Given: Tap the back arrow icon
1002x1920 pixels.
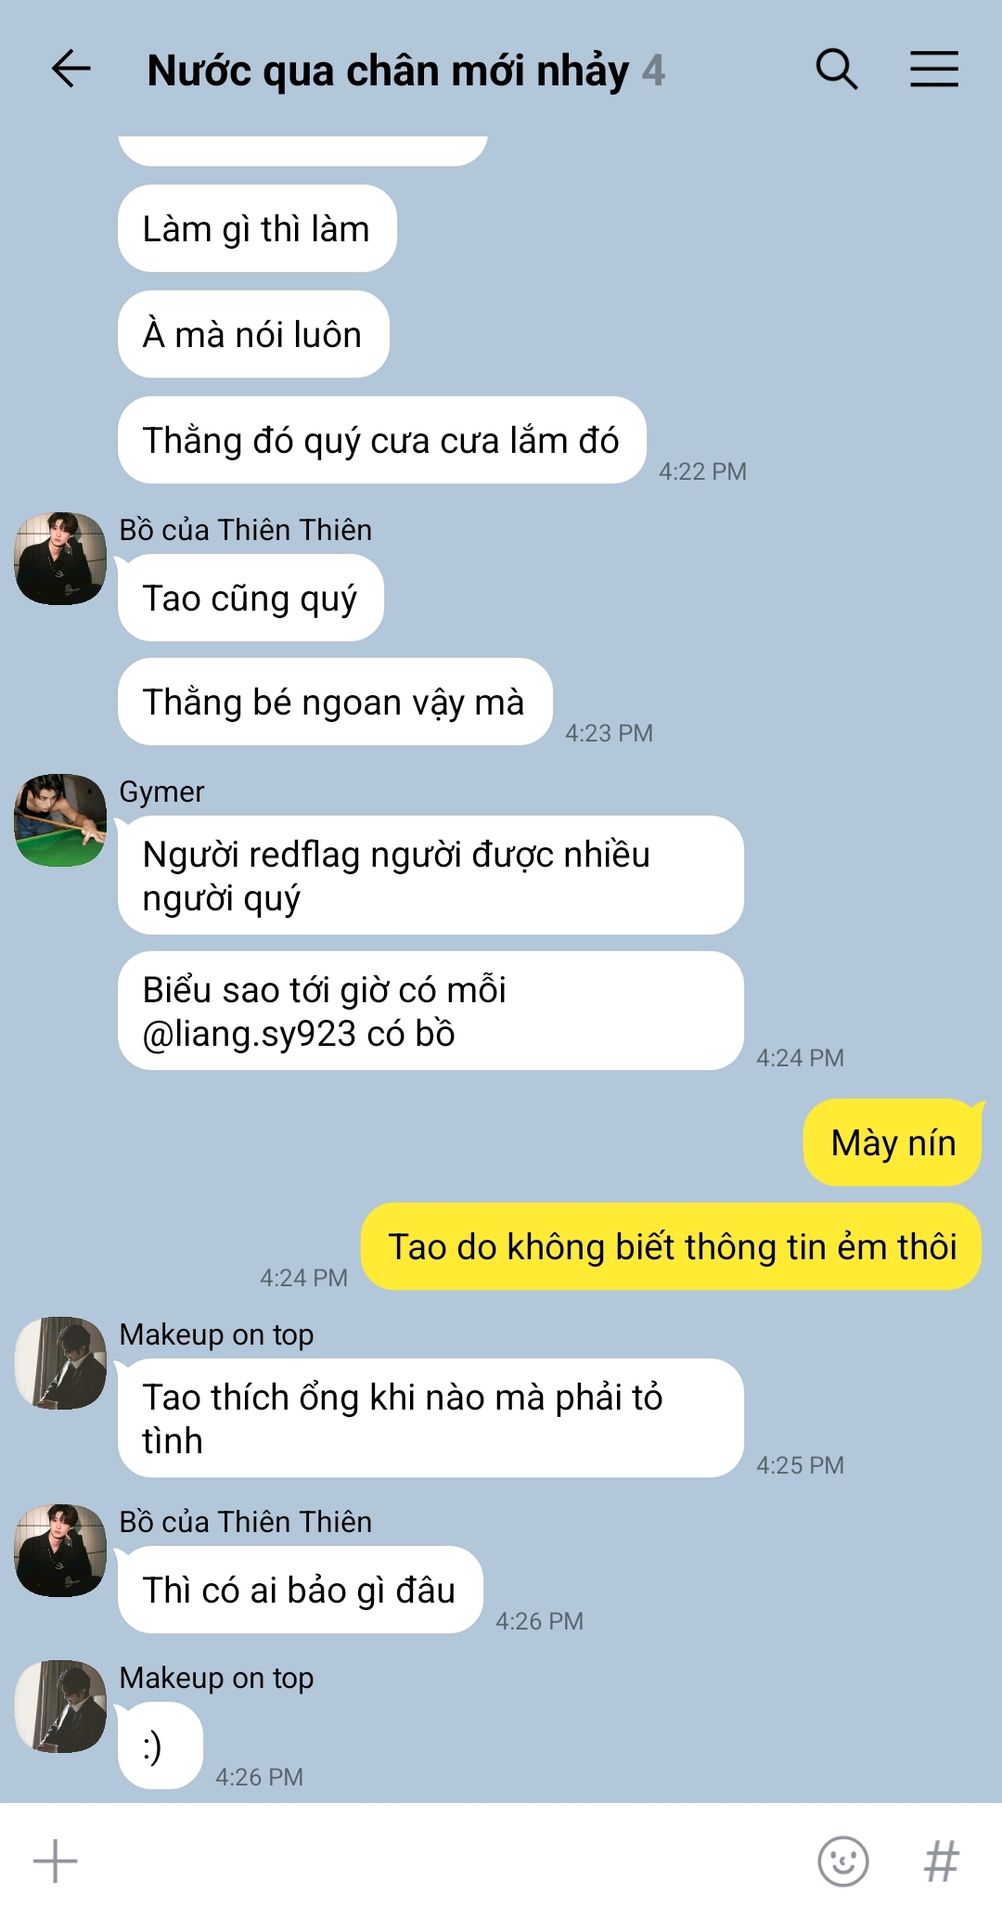Looking at the screenshot, I should point(71,69).
